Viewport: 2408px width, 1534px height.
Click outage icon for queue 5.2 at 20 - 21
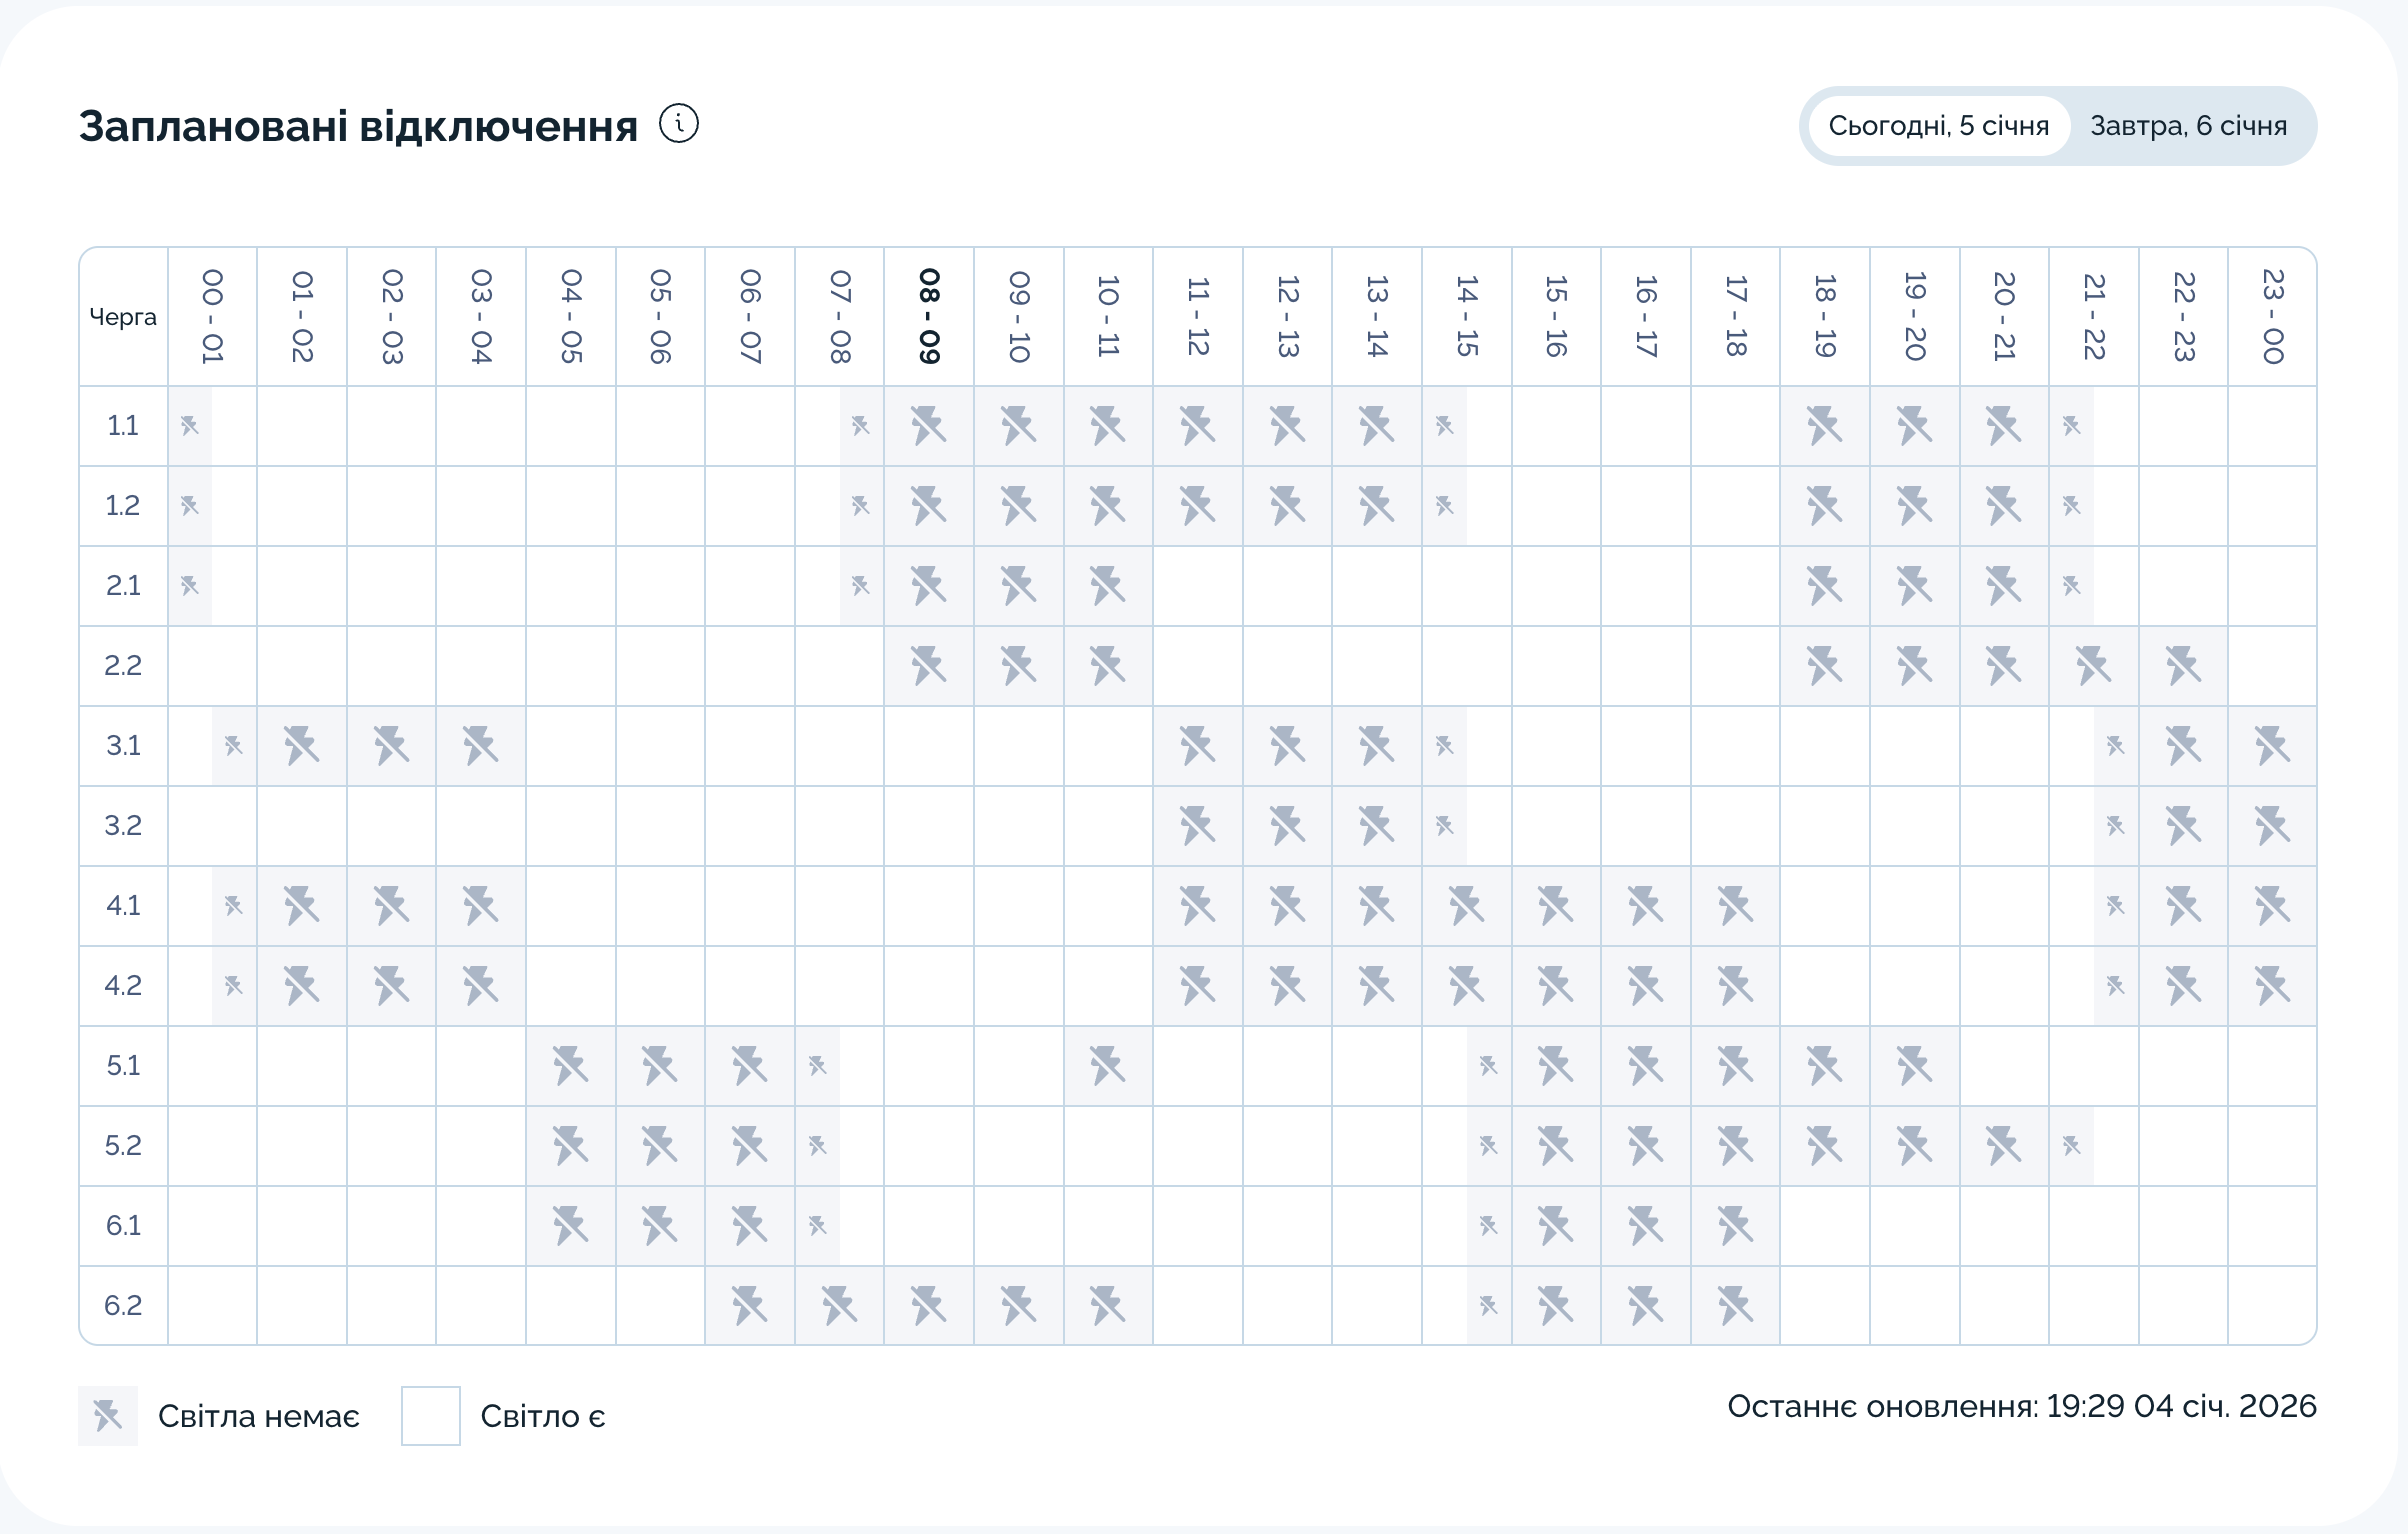2004,1146
